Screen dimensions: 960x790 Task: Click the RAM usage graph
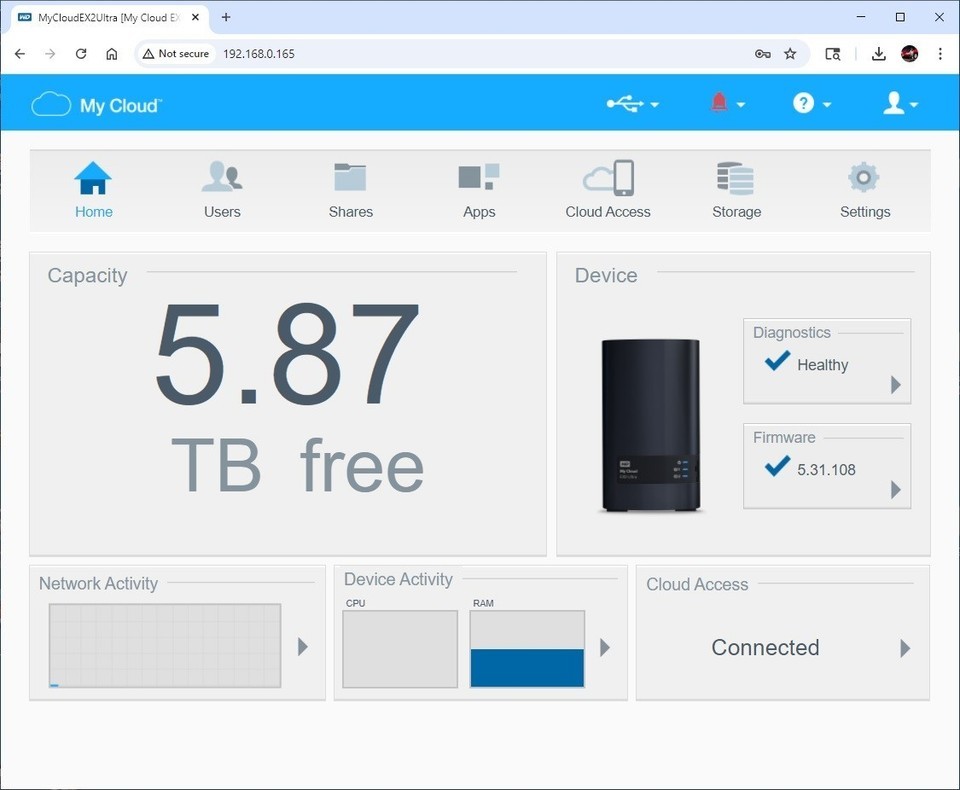click(x=527, y=650)
